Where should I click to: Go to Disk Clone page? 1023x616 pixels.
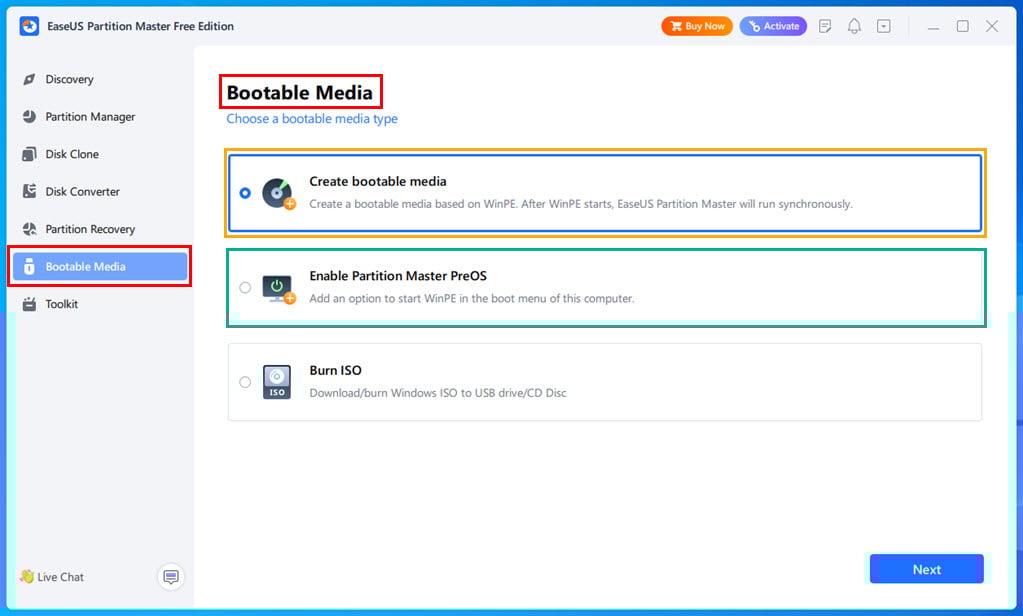pos(100,154)
